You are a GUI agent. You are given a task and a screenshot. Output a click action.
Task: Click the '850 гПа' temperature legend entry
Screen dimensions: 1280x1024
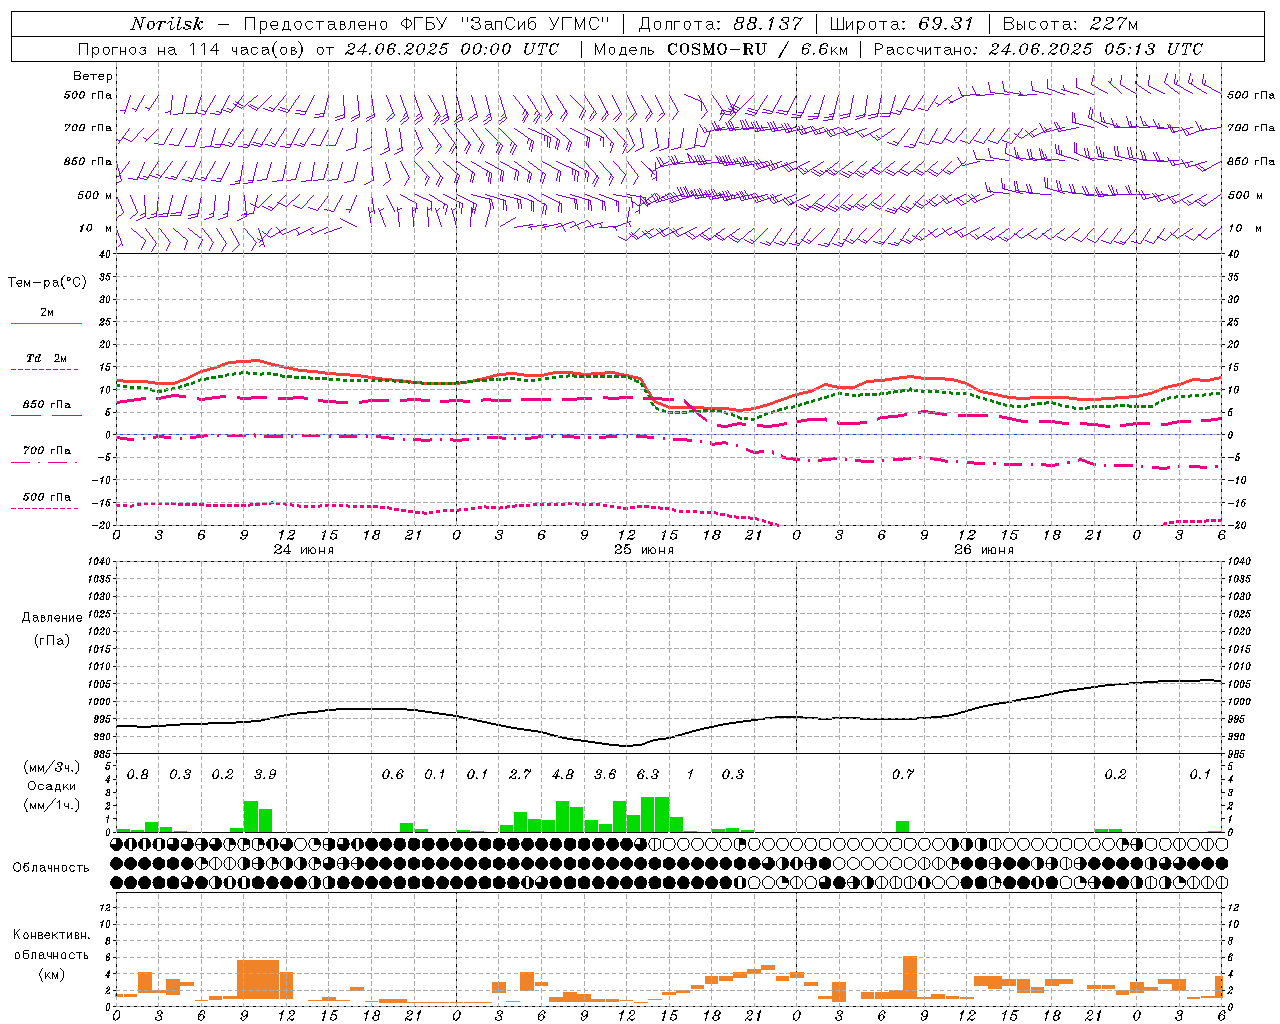click(46, 405)
